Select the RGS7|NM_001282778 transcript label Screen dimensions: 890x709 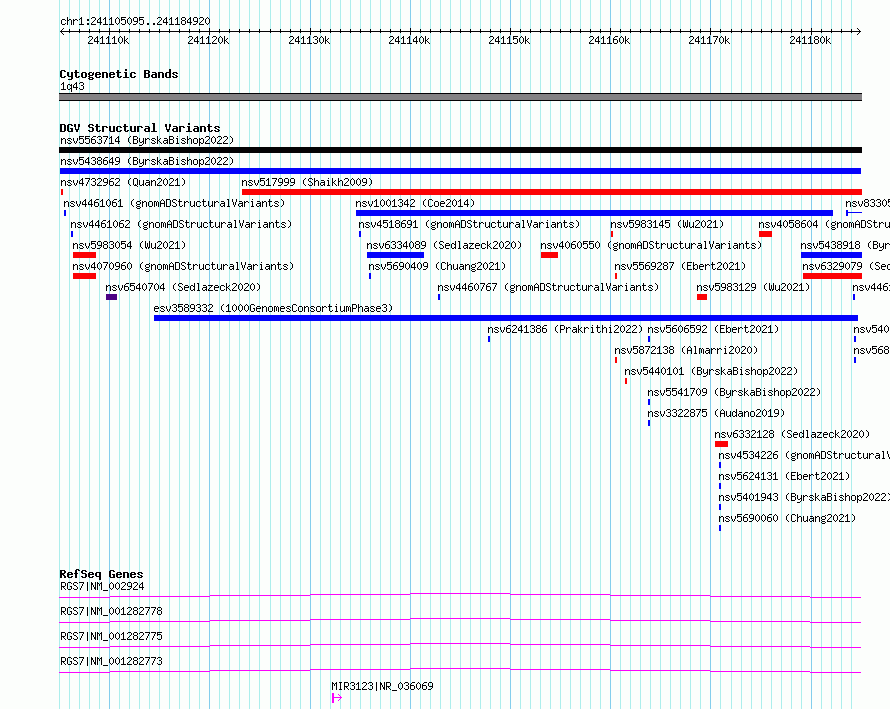[111, 611]
